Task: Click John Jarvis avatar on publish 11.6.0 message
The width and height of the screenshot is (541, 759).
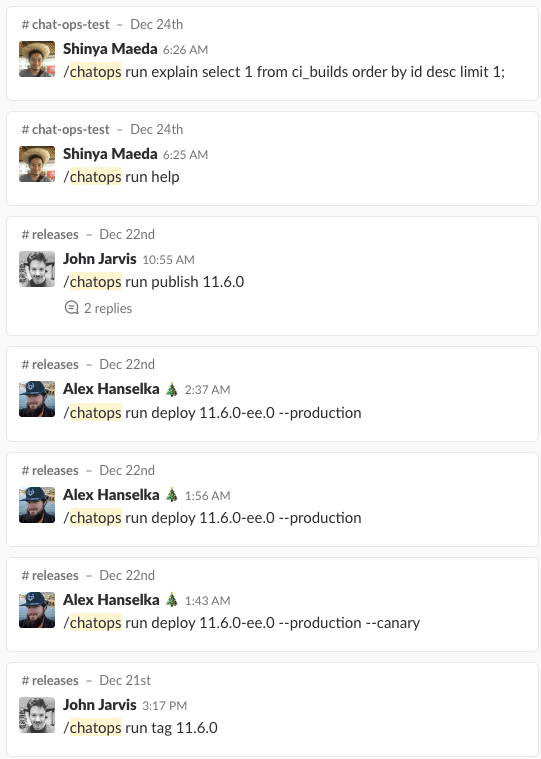Action: (37, 269)
